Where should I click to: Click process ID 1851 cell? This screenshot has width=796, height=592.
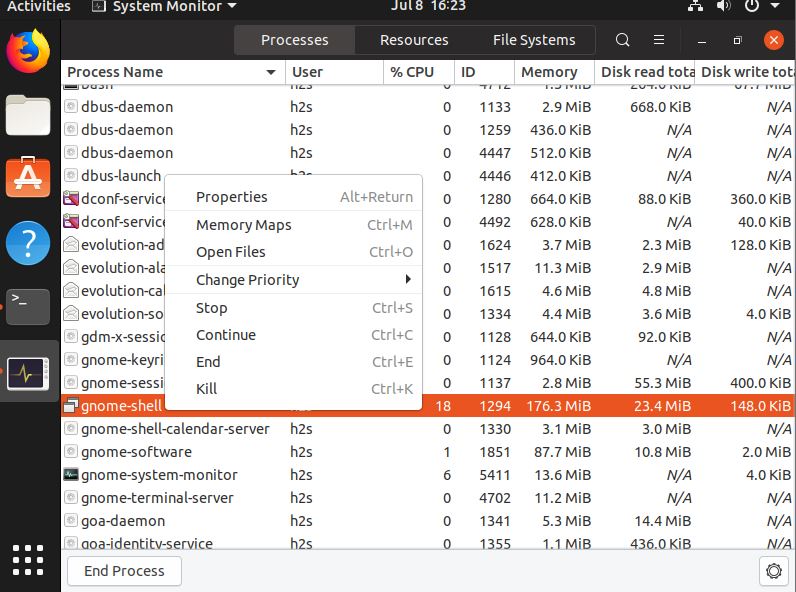click(495, 452)
